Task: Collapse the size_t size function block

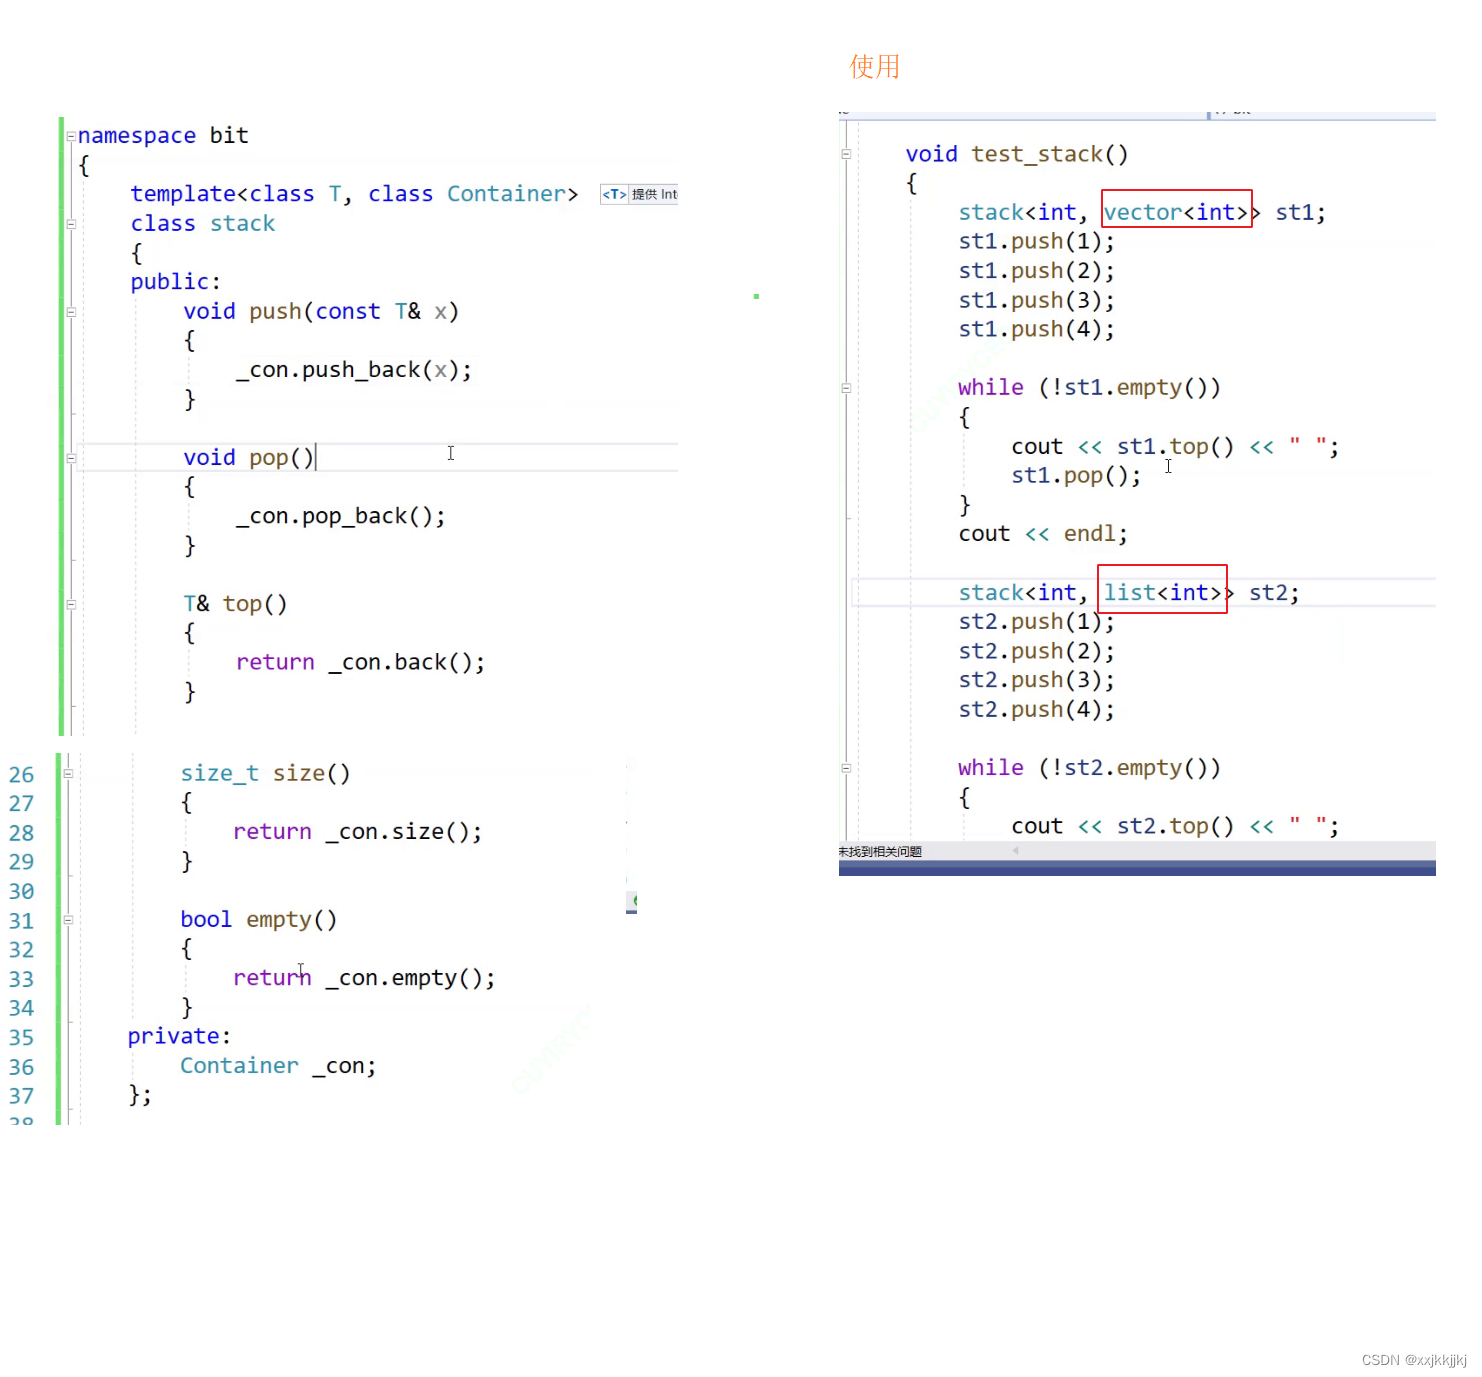Action: [68, 773]
